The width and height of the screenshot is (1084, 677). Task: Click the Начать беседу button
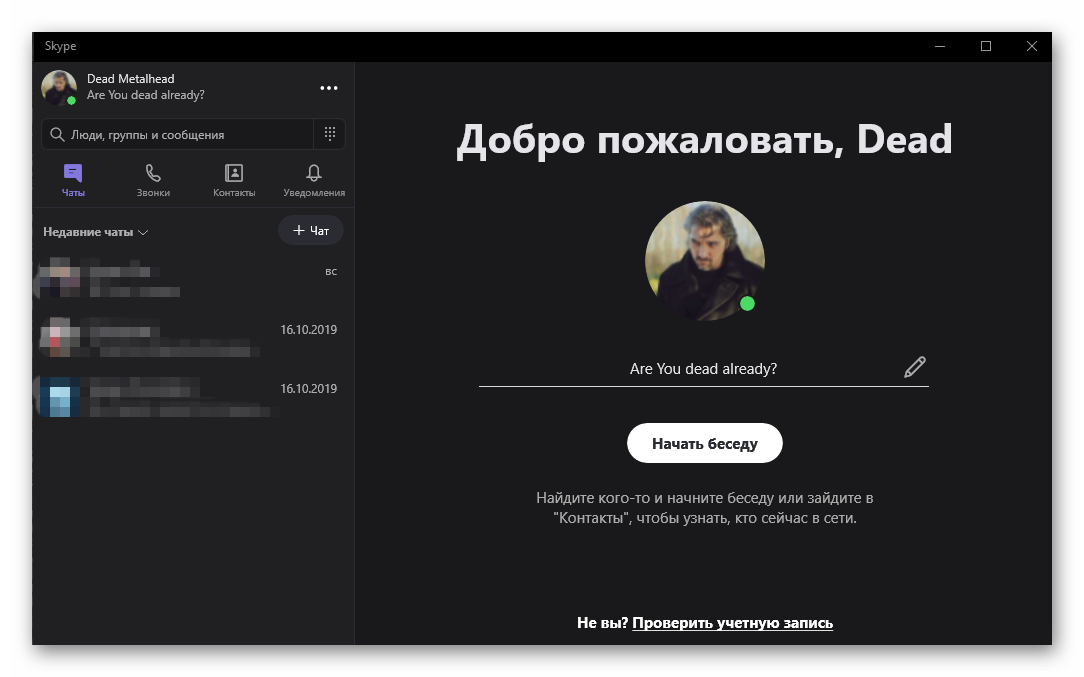click(704, 443)
